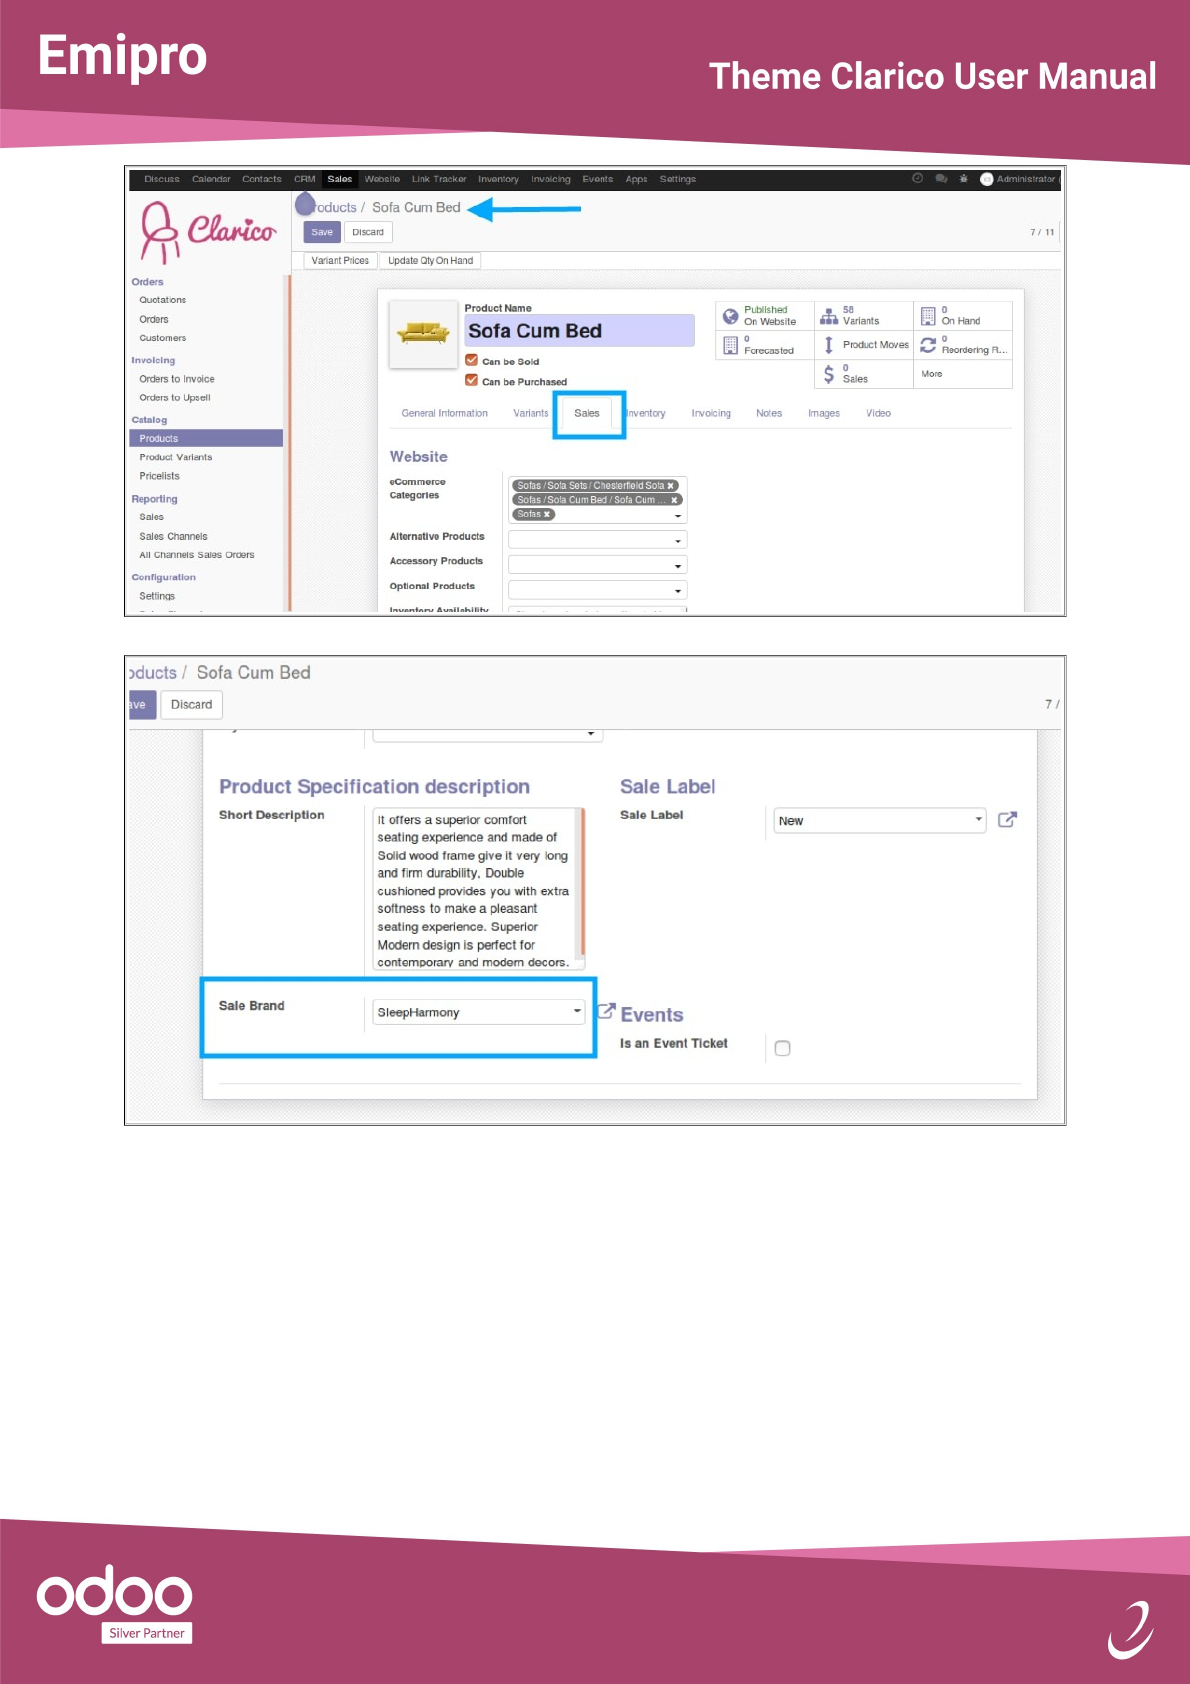The width and height of the screenshot is (1190, 1684).
Task: Switch to the Invoicing product tab
Action: point(711,413)
